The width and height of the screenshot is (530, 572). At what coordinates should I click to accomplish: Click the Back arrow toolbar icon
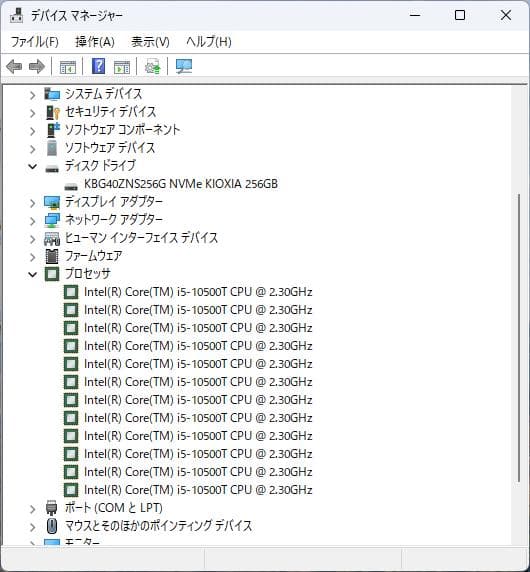14,67
